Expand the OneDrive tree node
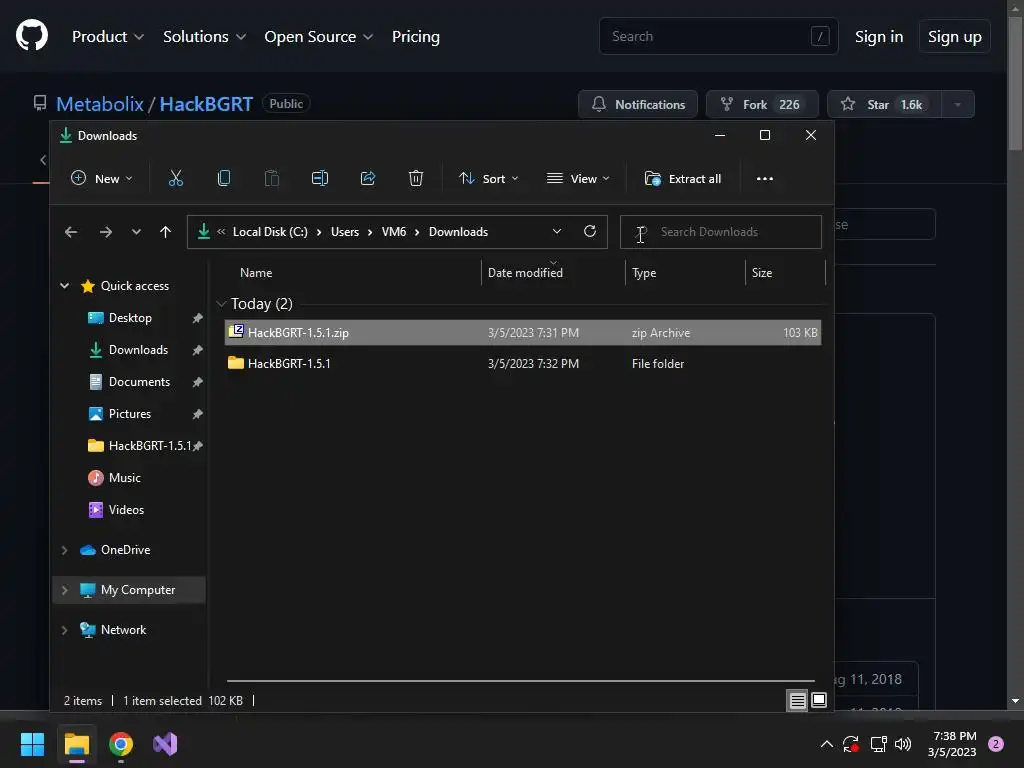Viewport: 1024px width, 768px height. pos(64,550)
